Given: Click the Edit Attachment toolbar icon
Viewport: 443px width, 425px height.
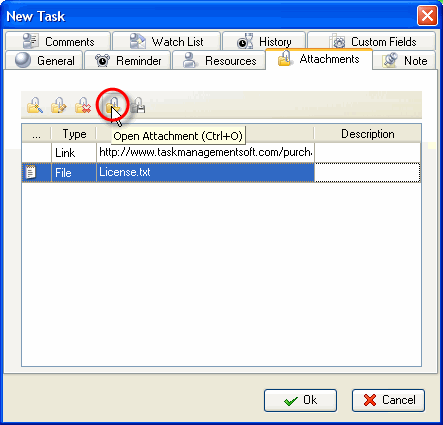Looking at the screenshot, I should [59, 105].
